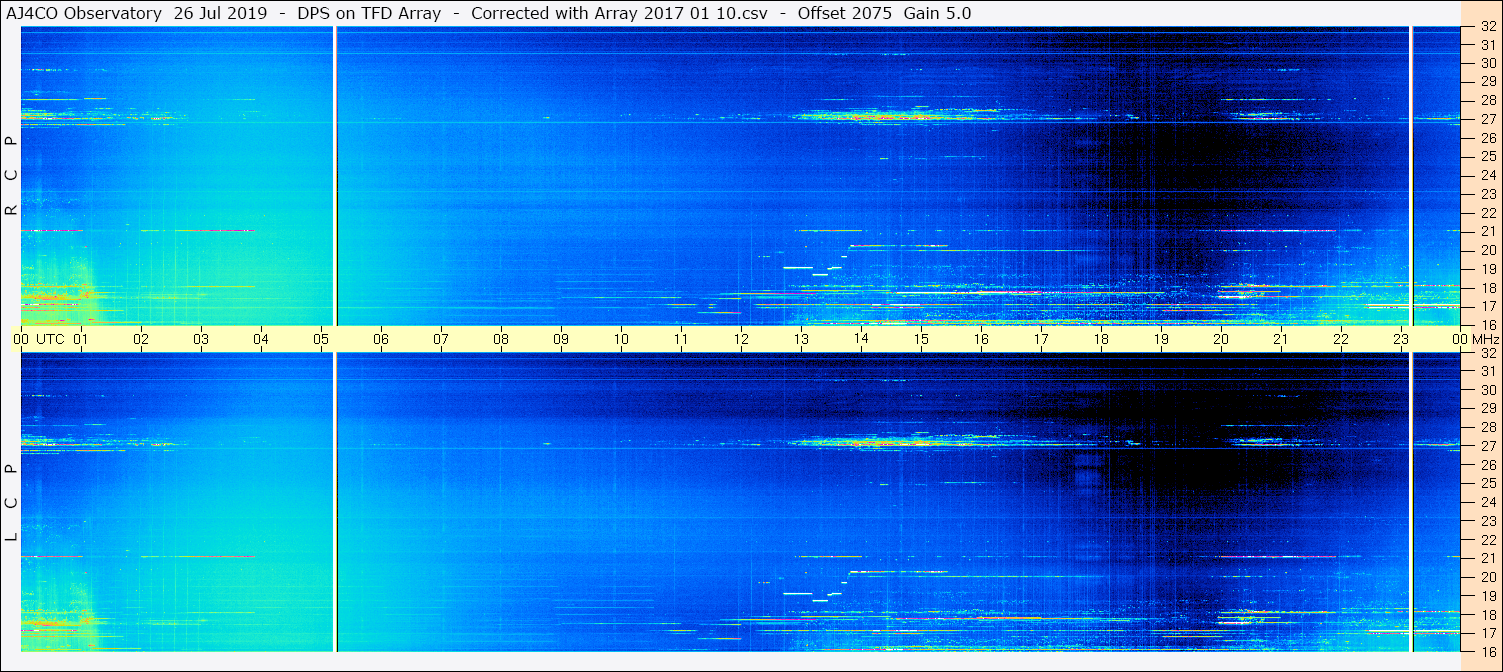This screenshot has height=672, width=1503.
Task: Click the 23 hour time axis label
Action: coord(1401,339)
